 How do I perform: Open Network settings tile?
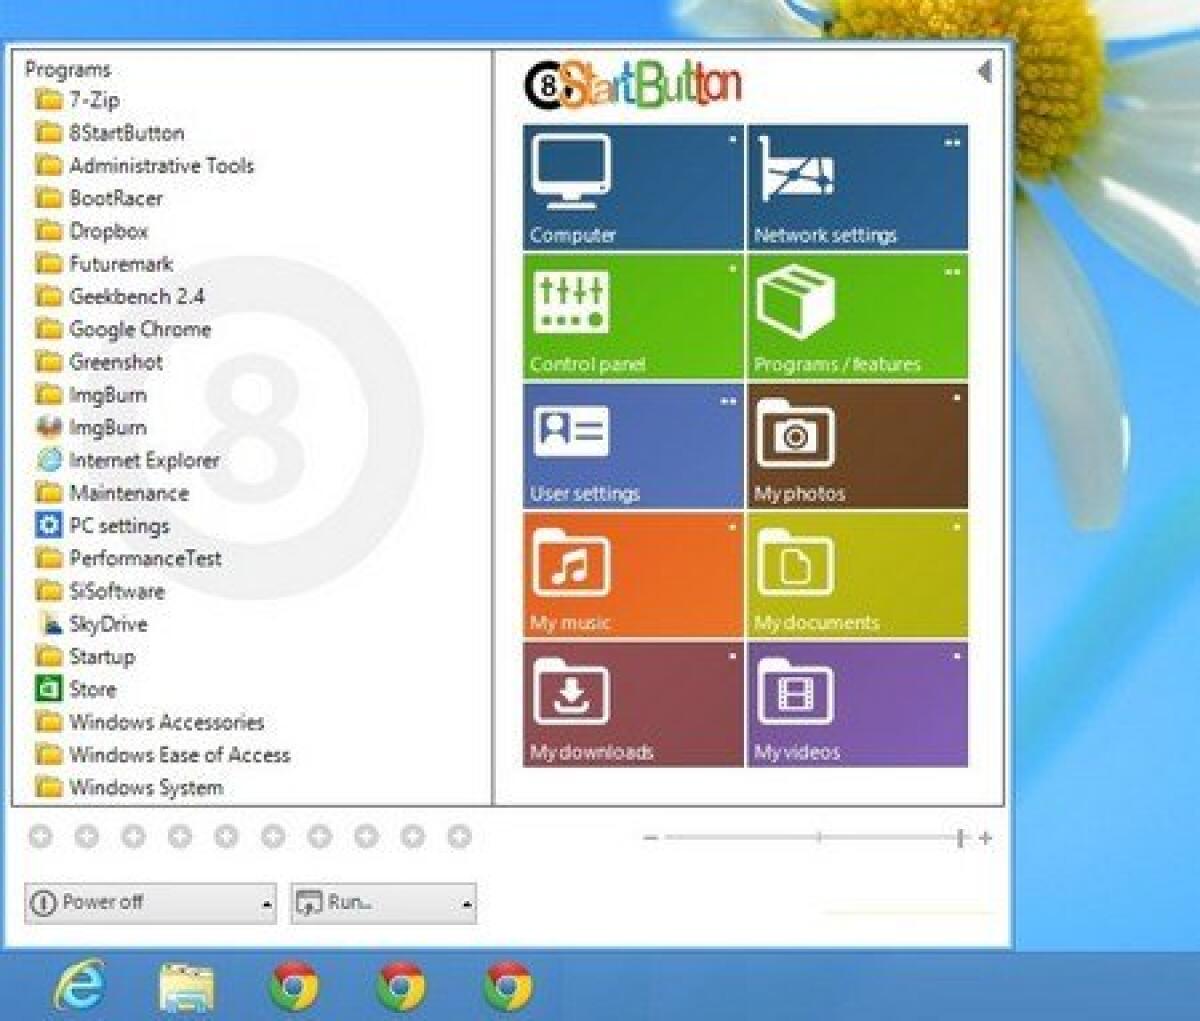[858, 185]
